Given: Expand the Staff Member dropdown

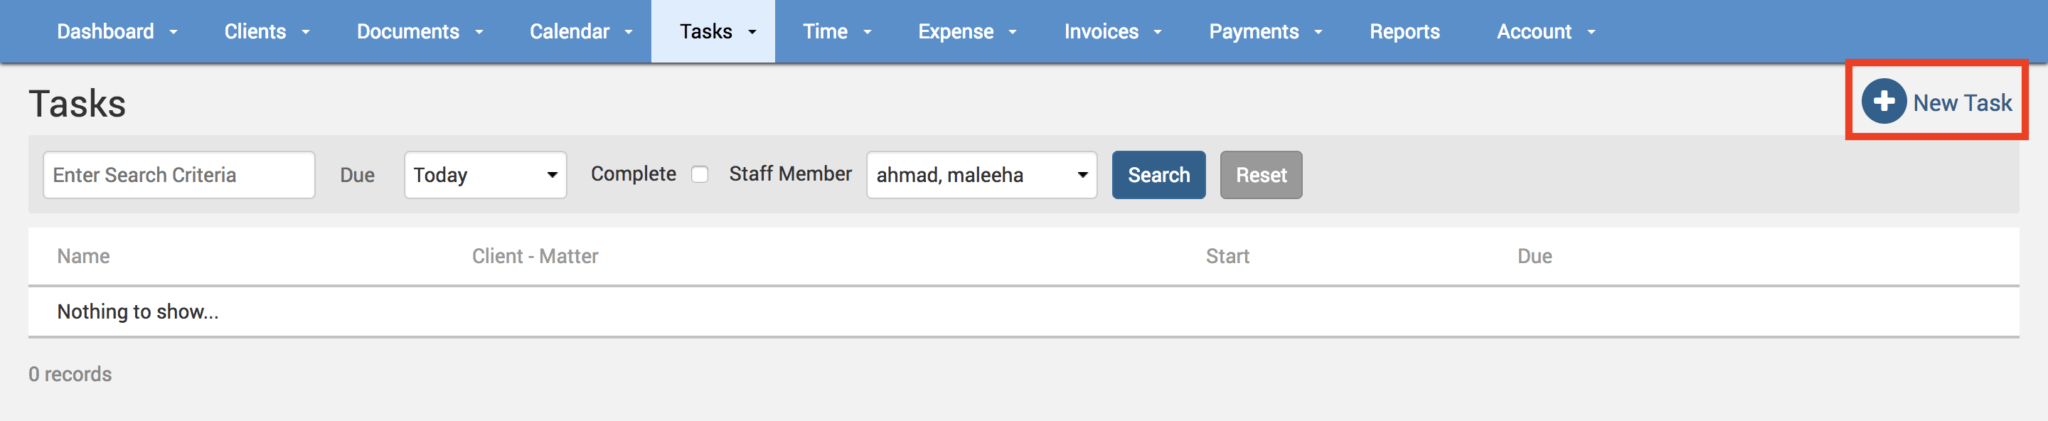Looking at the screenshot, I should pos(981,175).
